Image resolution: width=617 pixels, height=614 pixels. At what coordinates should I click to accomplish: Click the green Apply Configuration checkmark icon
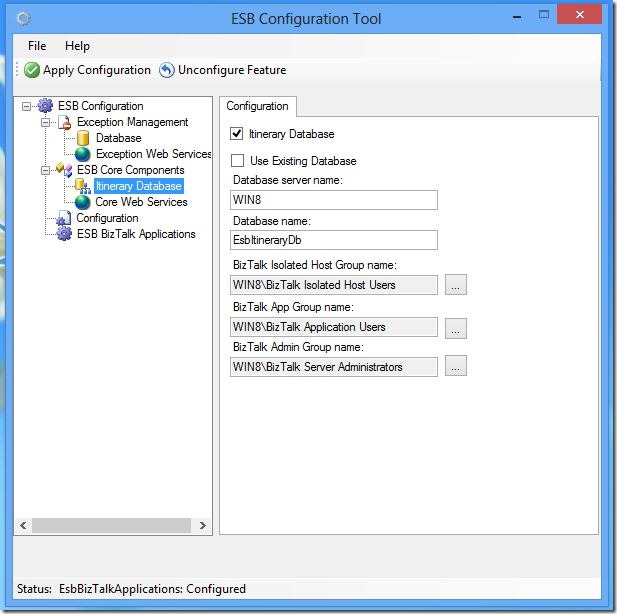(x=31, y=70)
